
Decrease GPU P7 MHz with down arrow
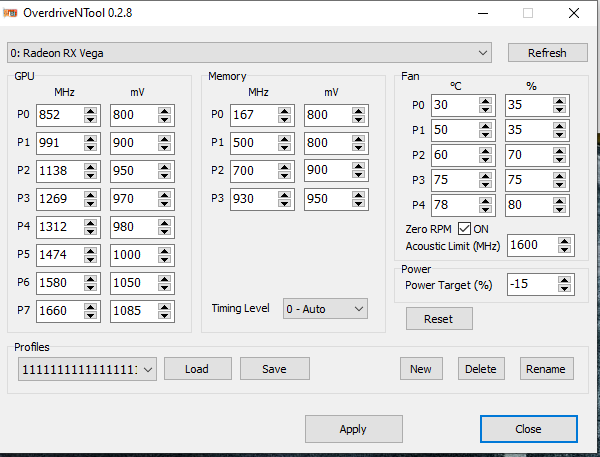click(91, 315)
